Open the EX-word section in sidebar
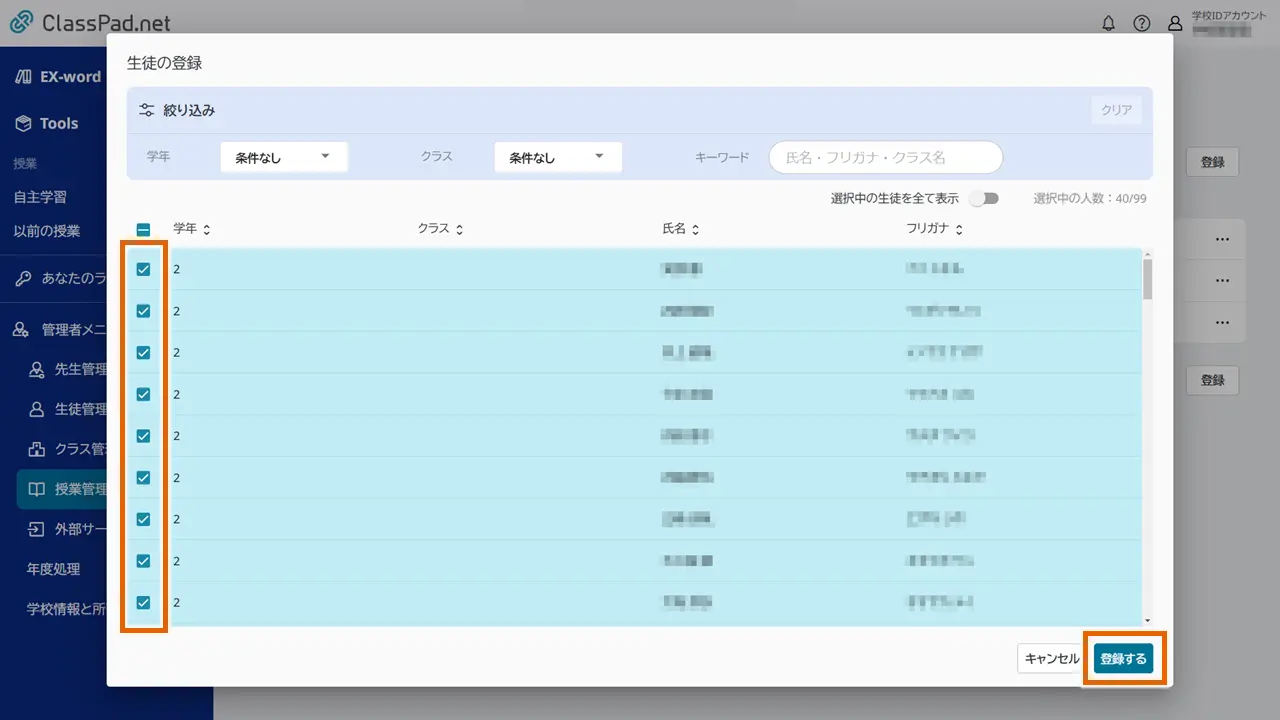1280x720 pixels. point(60,76)
